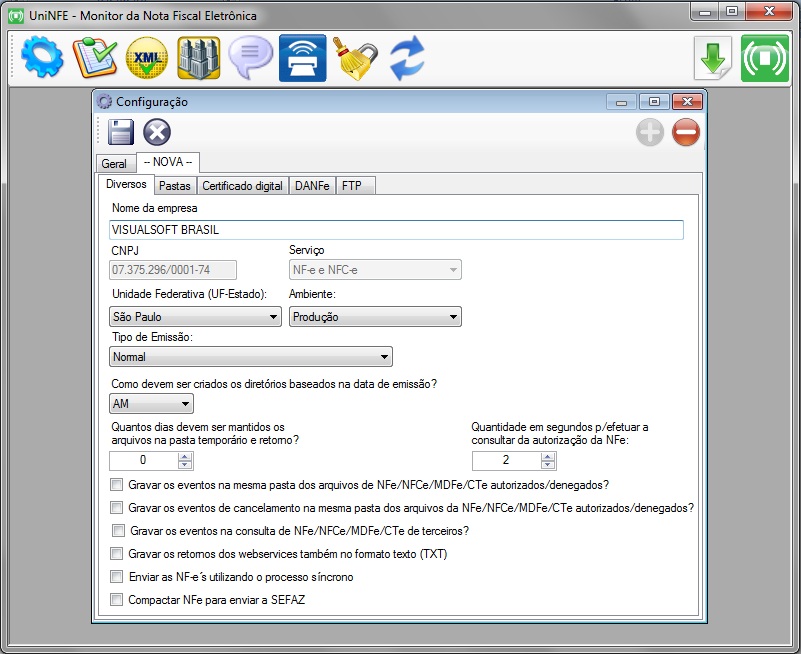The width and height of the screenshot is (801, 654).
Task: Open the Ambiente Produção dropdown
Action: (375, 317)
